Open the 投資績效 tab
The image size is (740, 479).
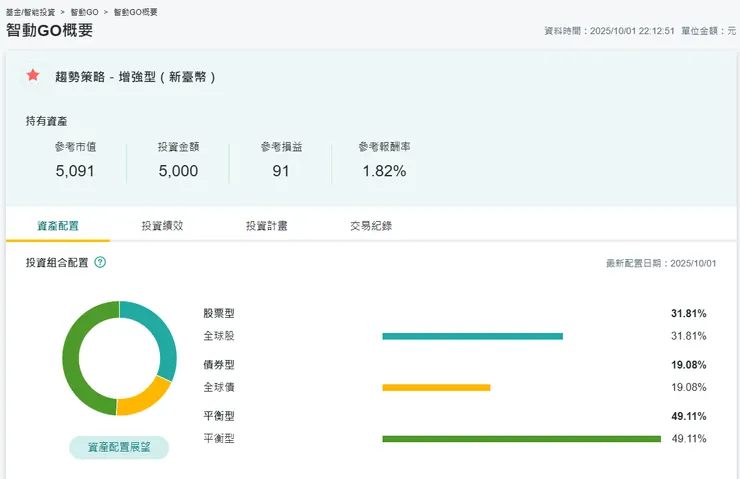click(162, 226)
